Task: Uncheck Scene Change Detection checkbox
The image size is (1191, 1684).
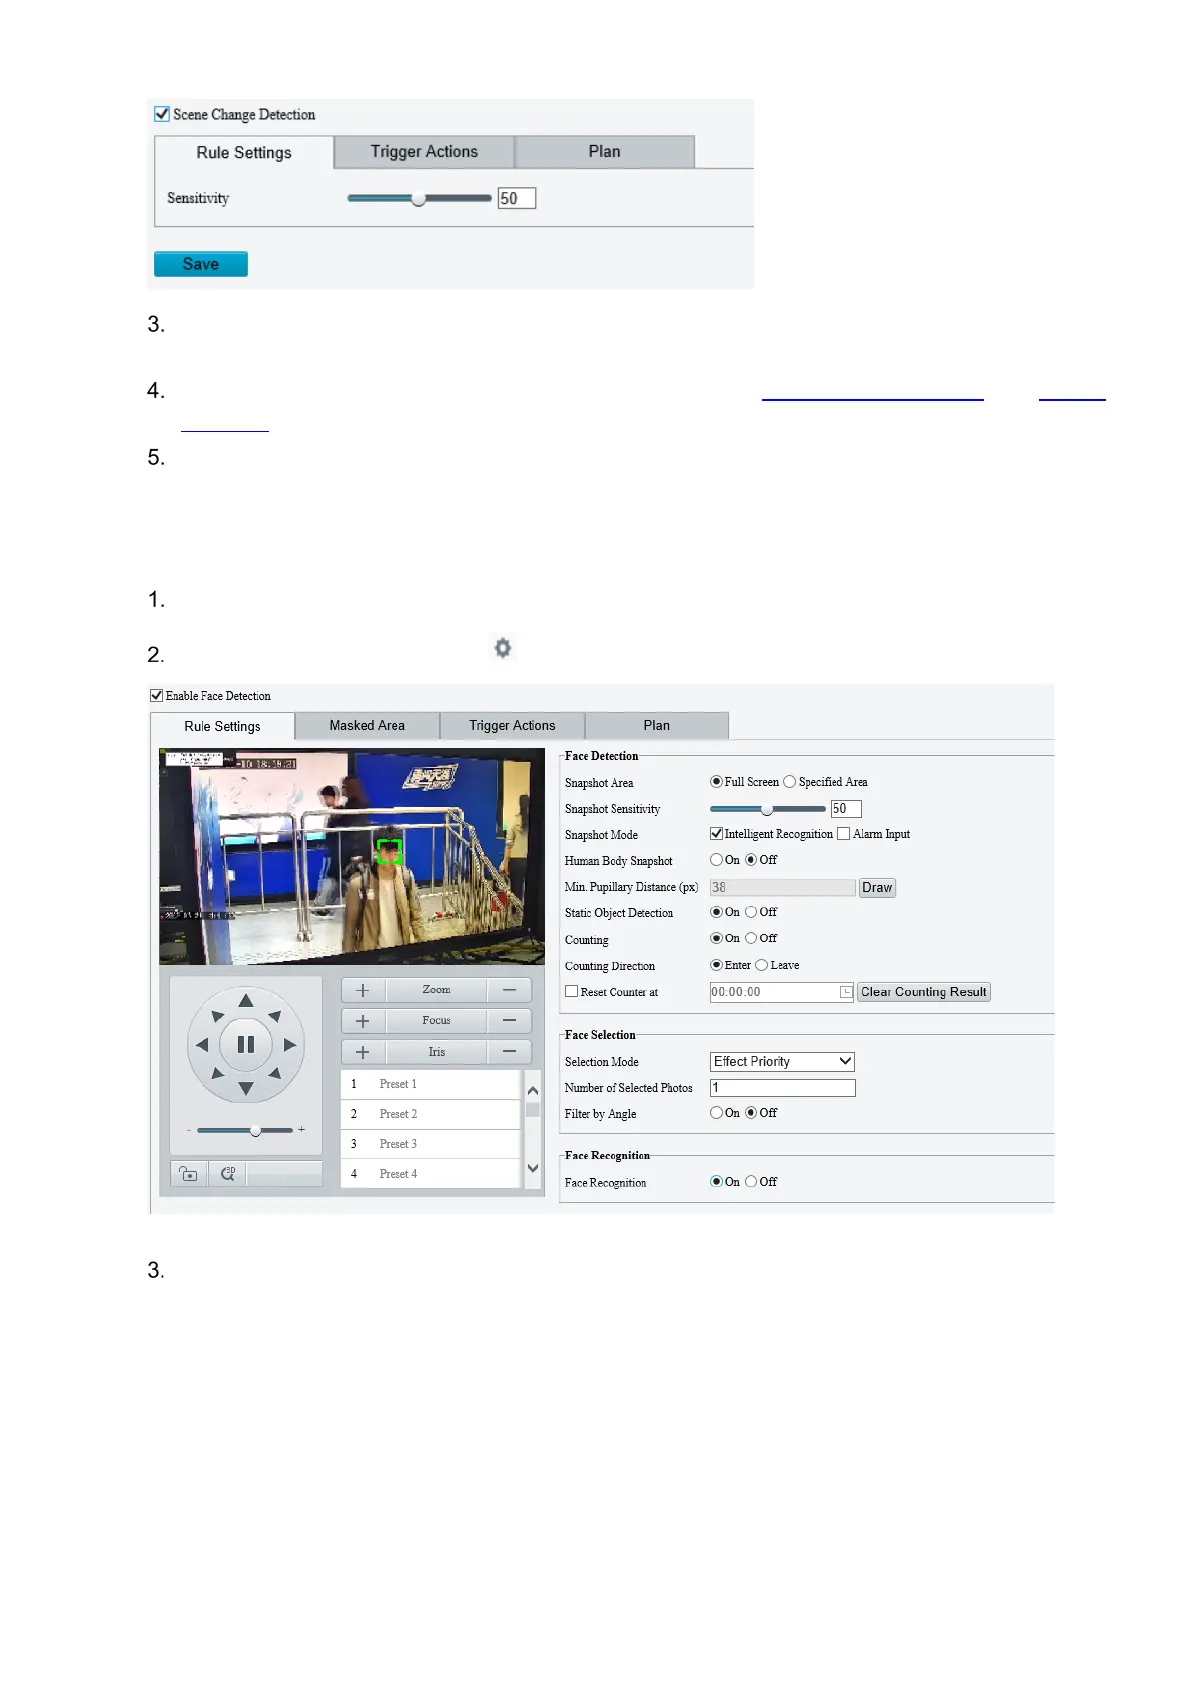Action: (x=162, y=114)
